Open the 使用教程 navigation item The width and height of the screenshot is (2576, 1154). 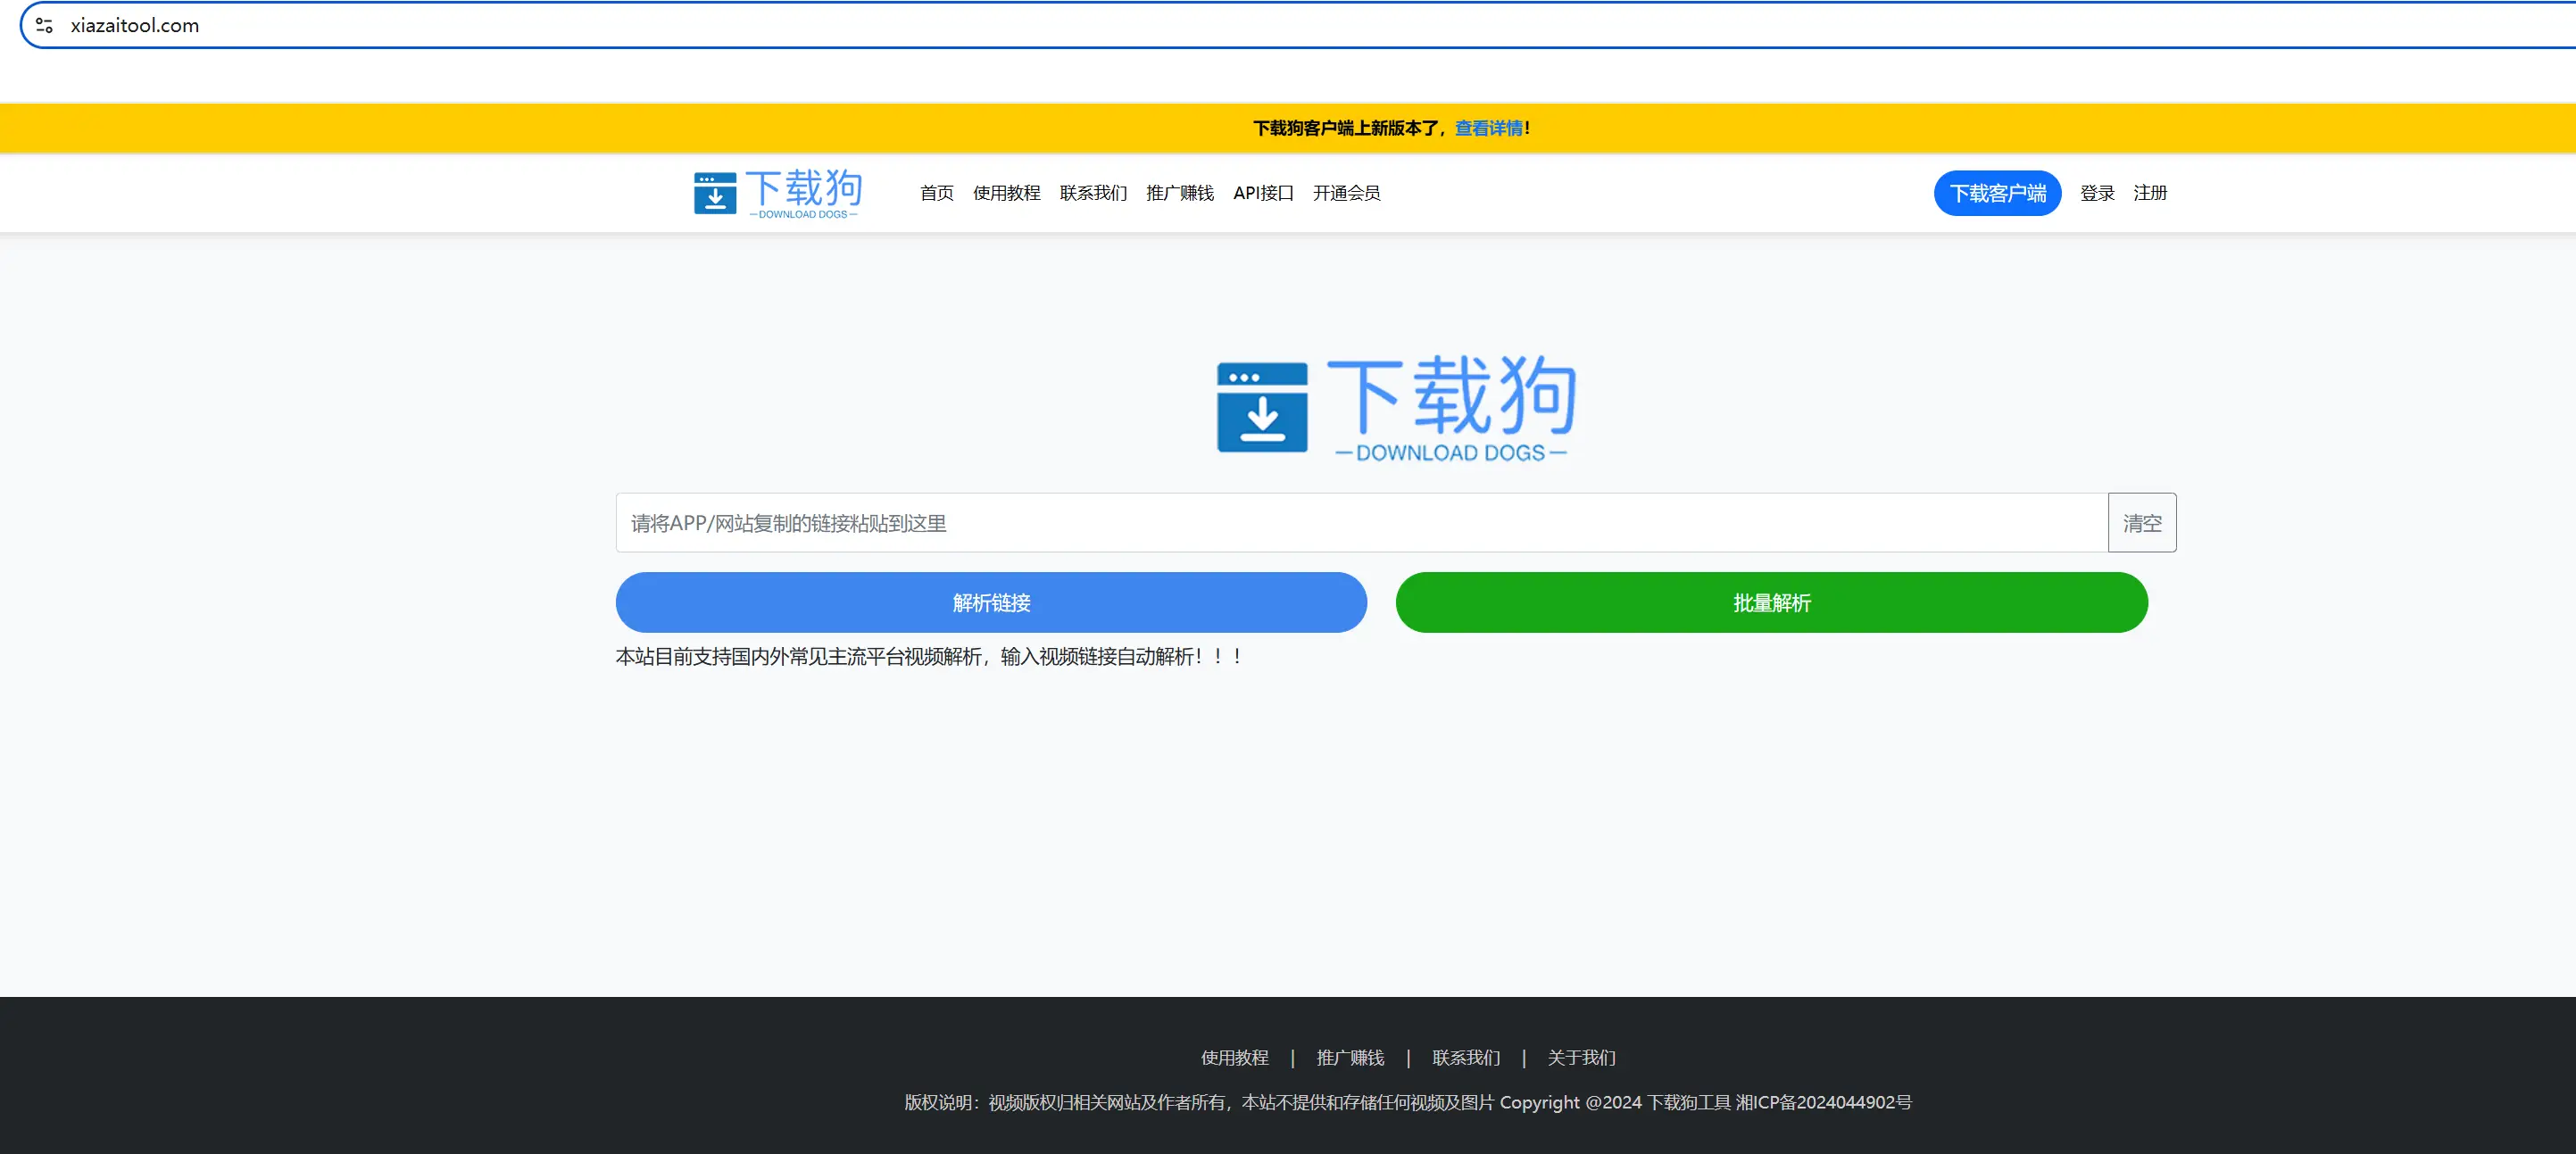1006,193
